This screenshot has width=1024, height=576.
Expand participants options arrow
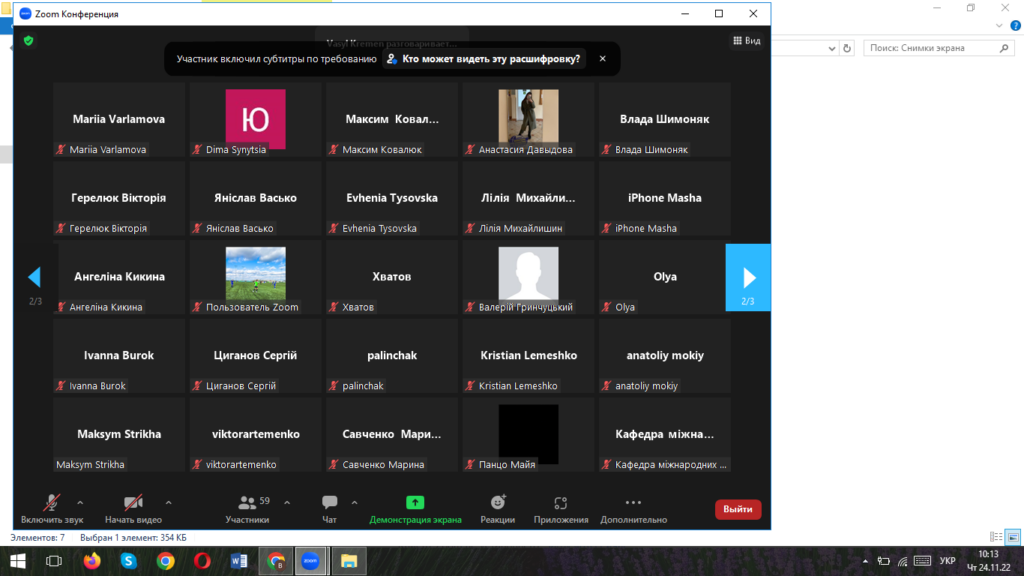point(287,503)
